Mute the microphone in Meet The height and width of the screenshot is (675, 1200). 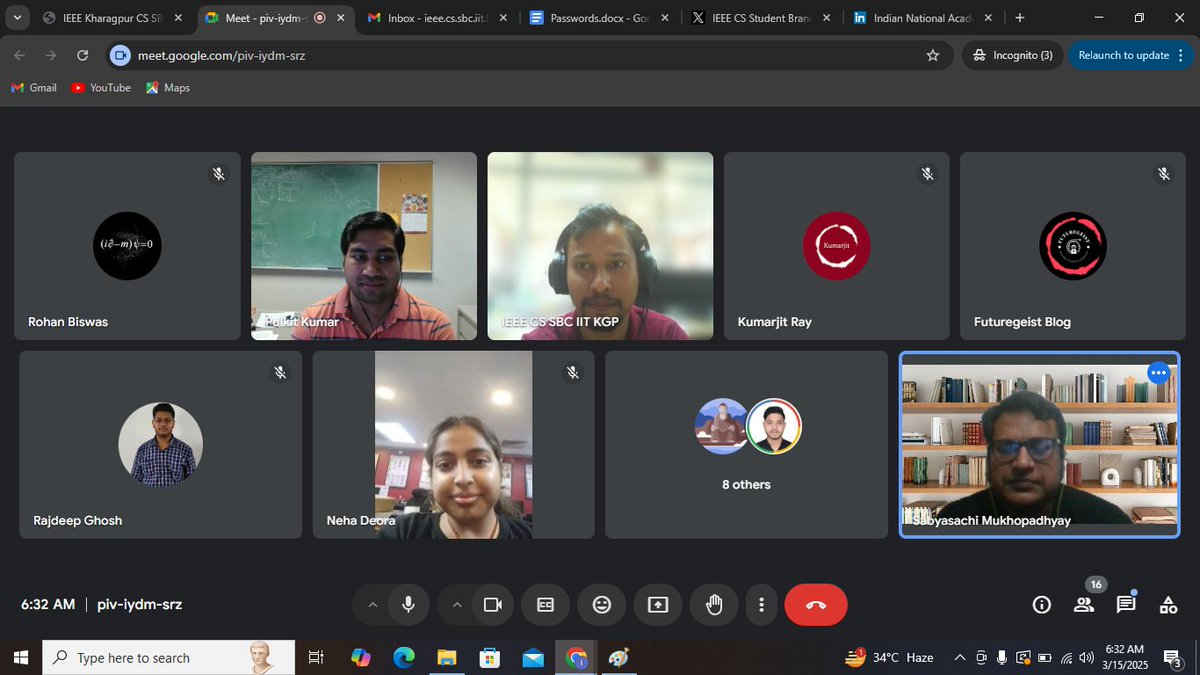(408, 605)
